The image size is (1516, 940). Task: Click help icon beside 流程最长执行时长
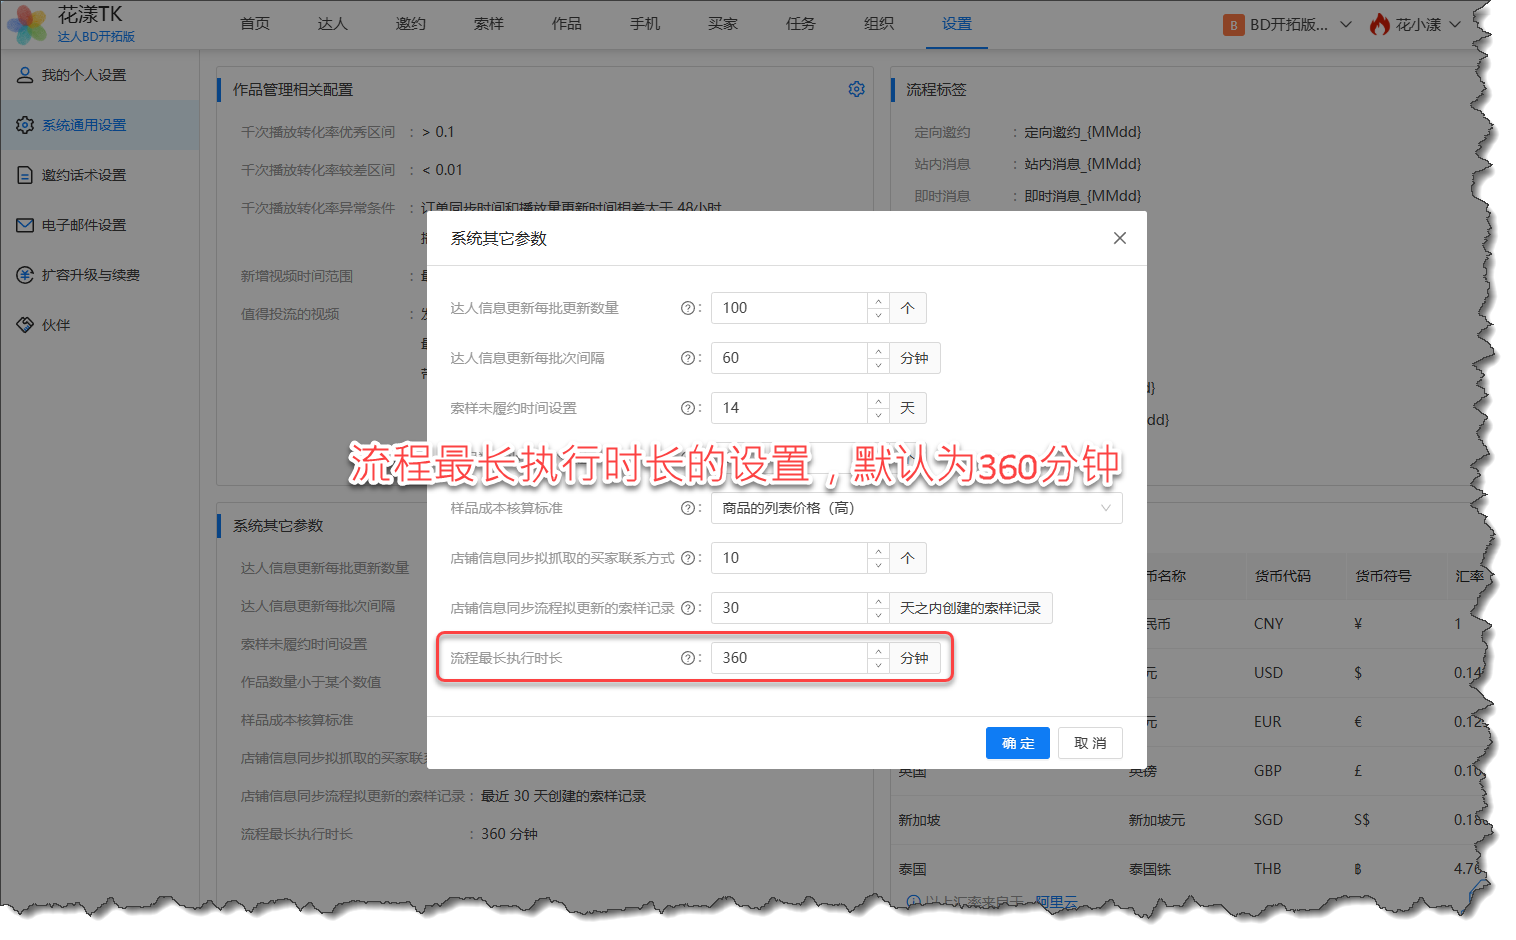pos(687,658)
